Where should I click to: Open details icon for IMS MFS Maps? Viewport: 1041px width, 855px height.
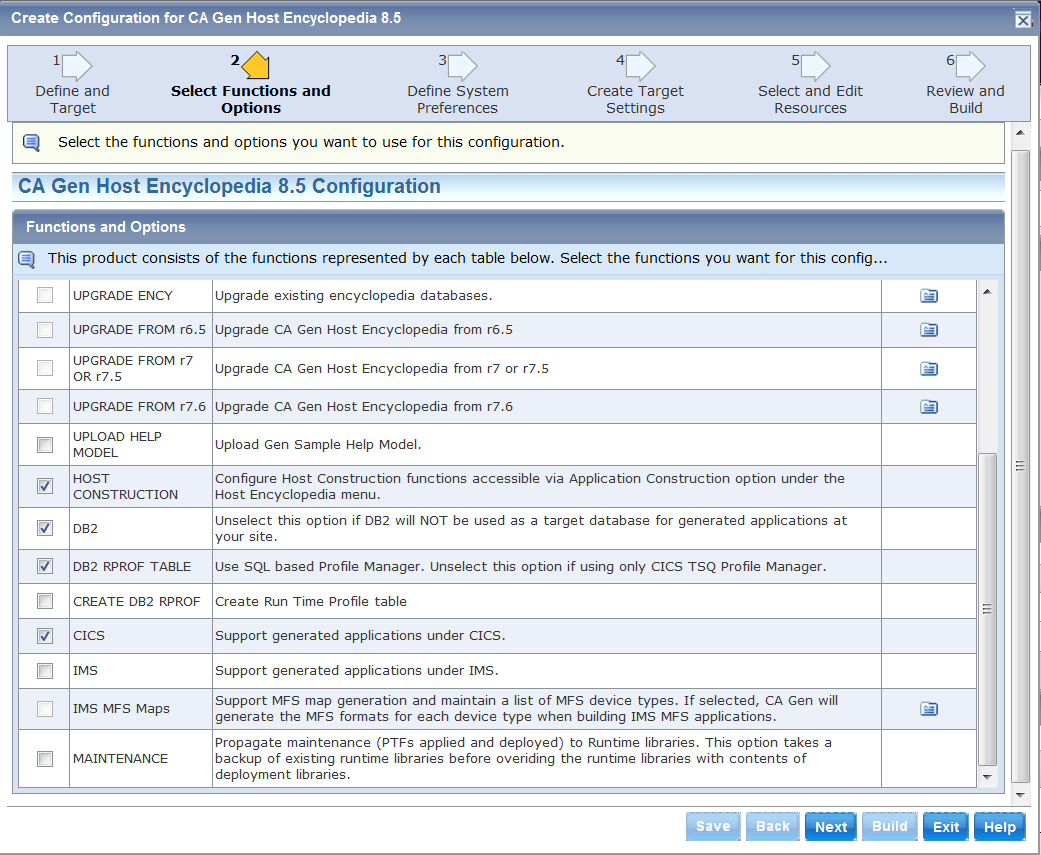click(x=929, y=709)
